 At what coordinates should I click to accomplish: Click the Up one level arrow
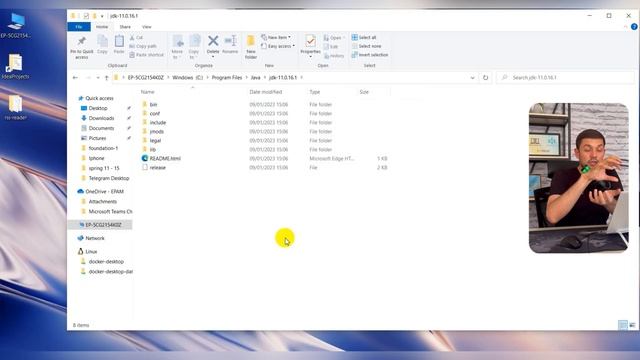[107, 78]
